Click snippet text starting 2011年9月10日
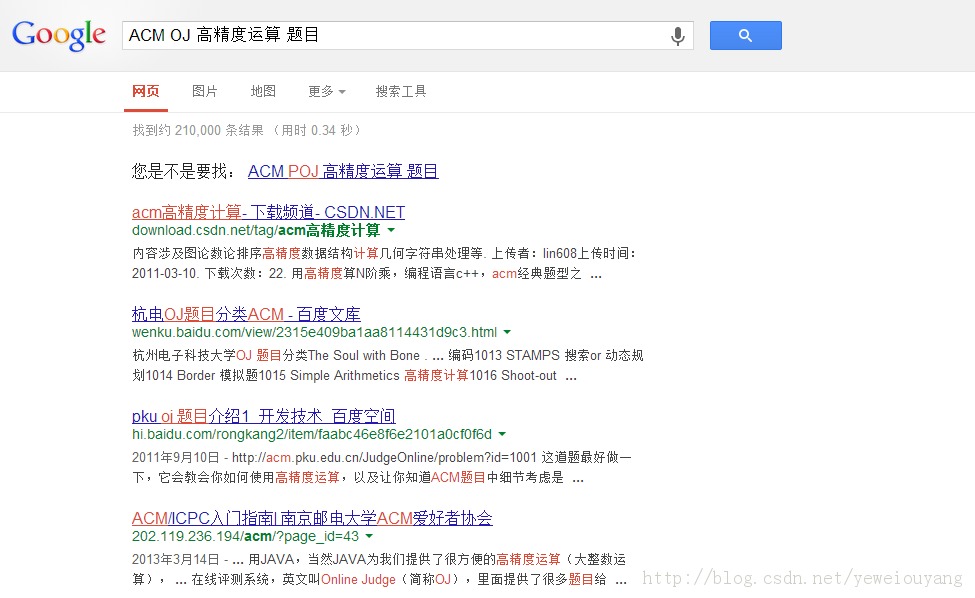975x598 pixels. point(382,467)
